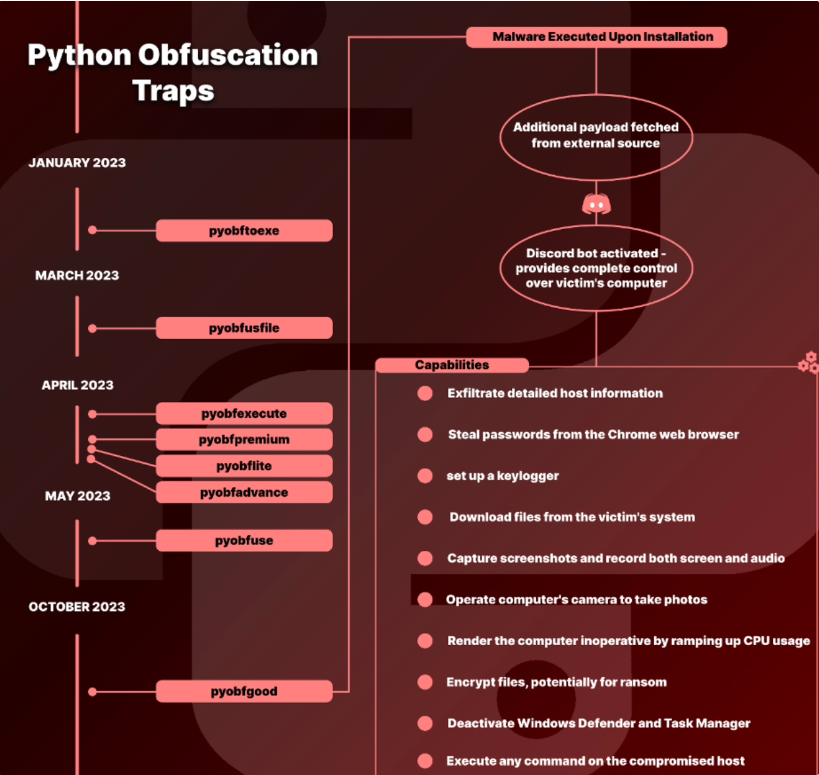This screenshot has width=819, height=775.
Task: Select the pyobfpremium package box
Action: [x=244, y=440]
